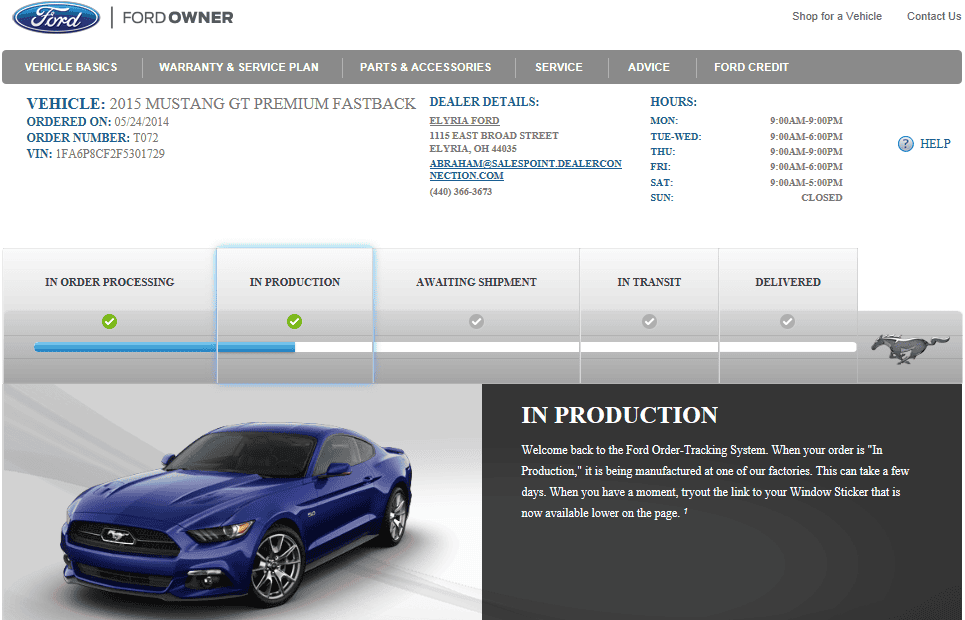The image size is (965, 620).
Task: Click the gray checkmark under In Transit
Action: [649, 321]
